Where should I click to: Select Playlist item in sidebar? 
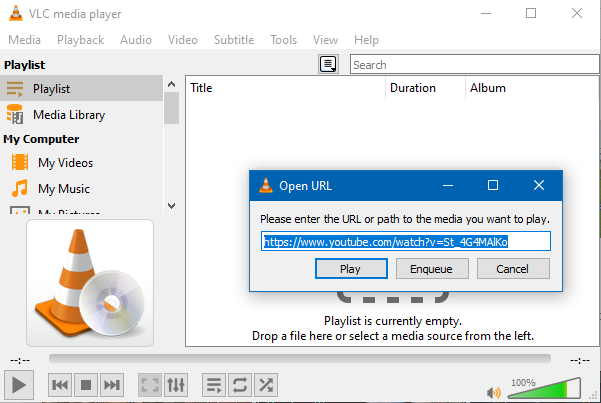(x=81, y=89)
